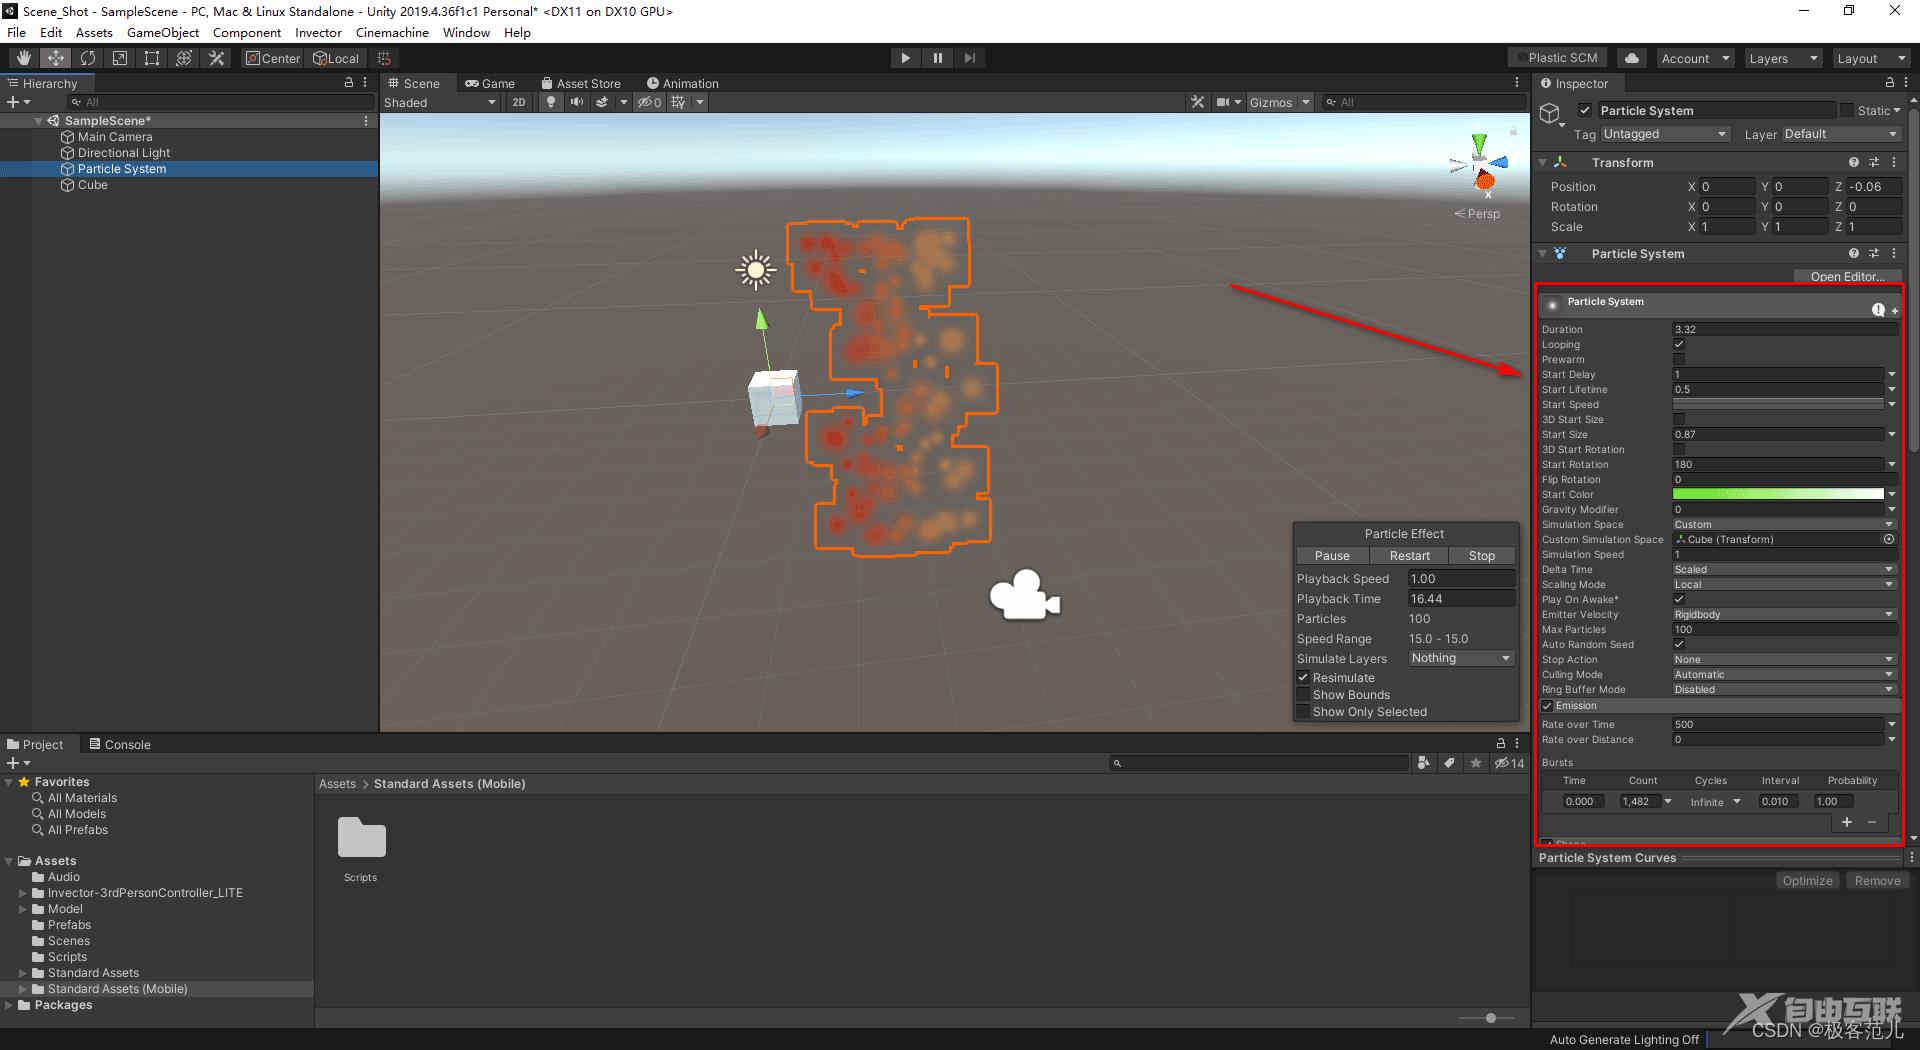Open Emitter Velocity Rigidbody dropdown
The image size is (1920, 1050).
[x=1784, y=614]
